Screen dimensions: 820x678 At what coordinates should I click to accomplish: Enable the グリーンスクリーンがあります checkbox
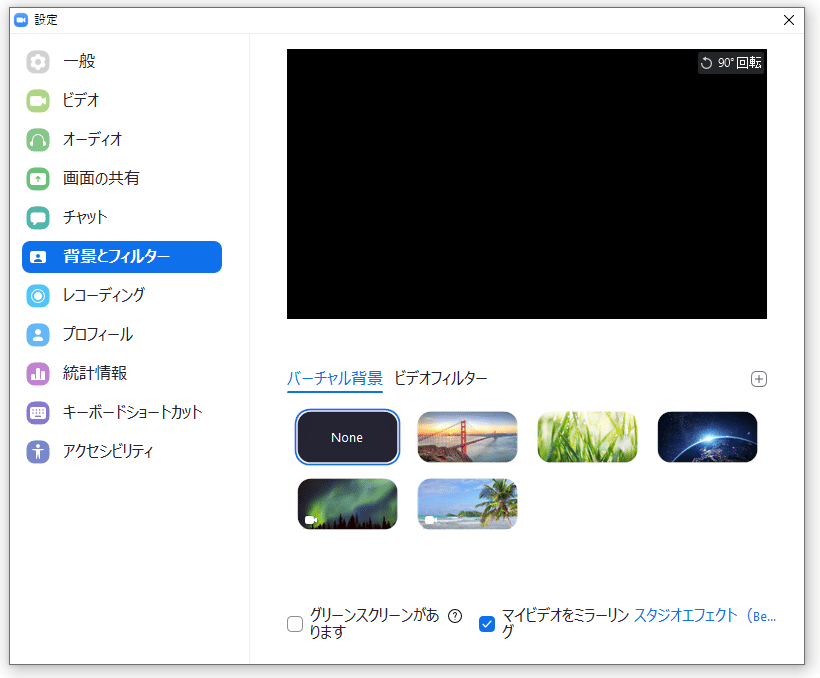pyautogui.click(x=295, y=623)
